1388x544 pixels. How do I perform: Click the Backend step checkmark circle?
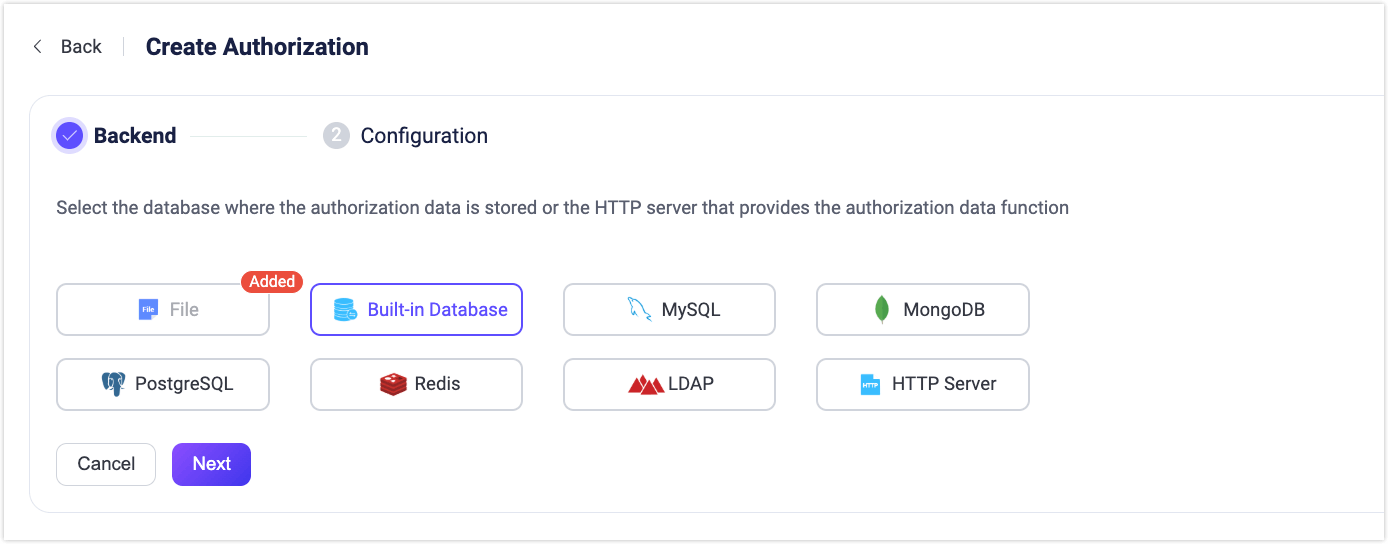tap(69, 136)
